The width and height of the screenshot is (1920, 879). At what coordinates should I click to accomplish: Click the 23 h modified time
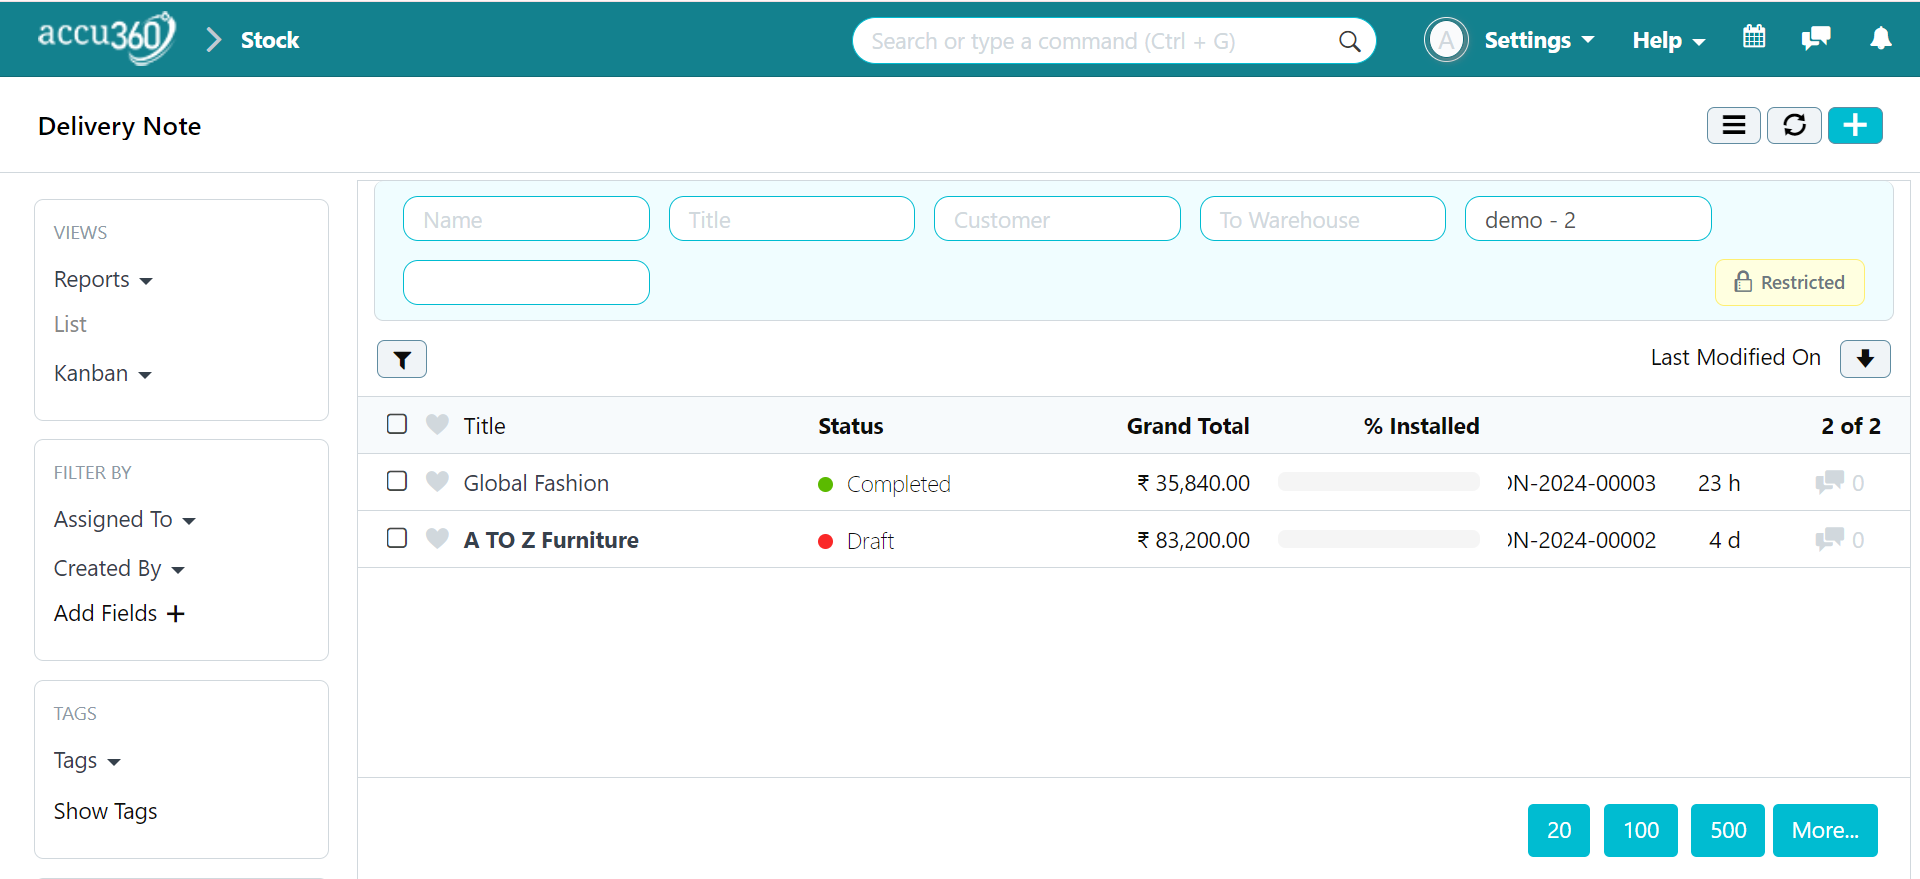tap(1719, 483)
